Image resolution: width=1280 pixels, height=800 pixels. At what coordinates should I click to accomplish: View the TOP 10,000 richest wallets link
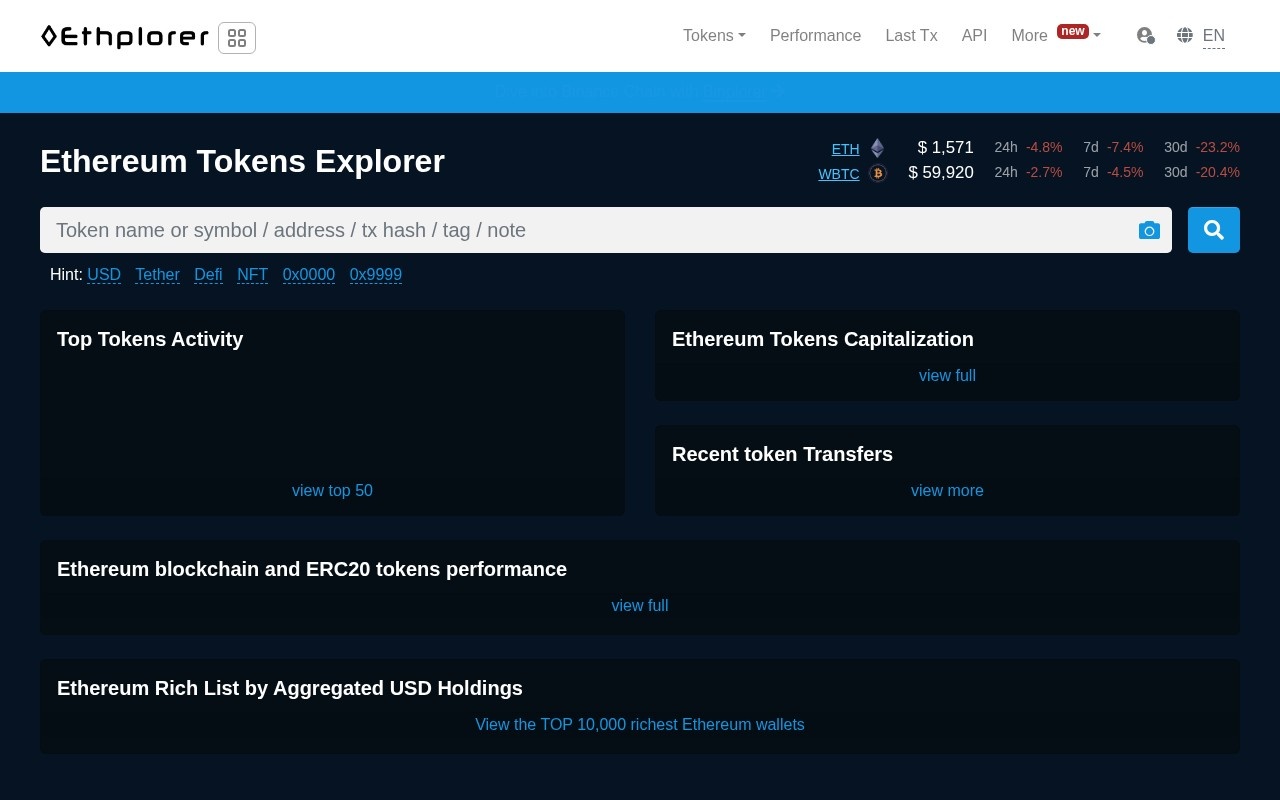tap(640, 725)
